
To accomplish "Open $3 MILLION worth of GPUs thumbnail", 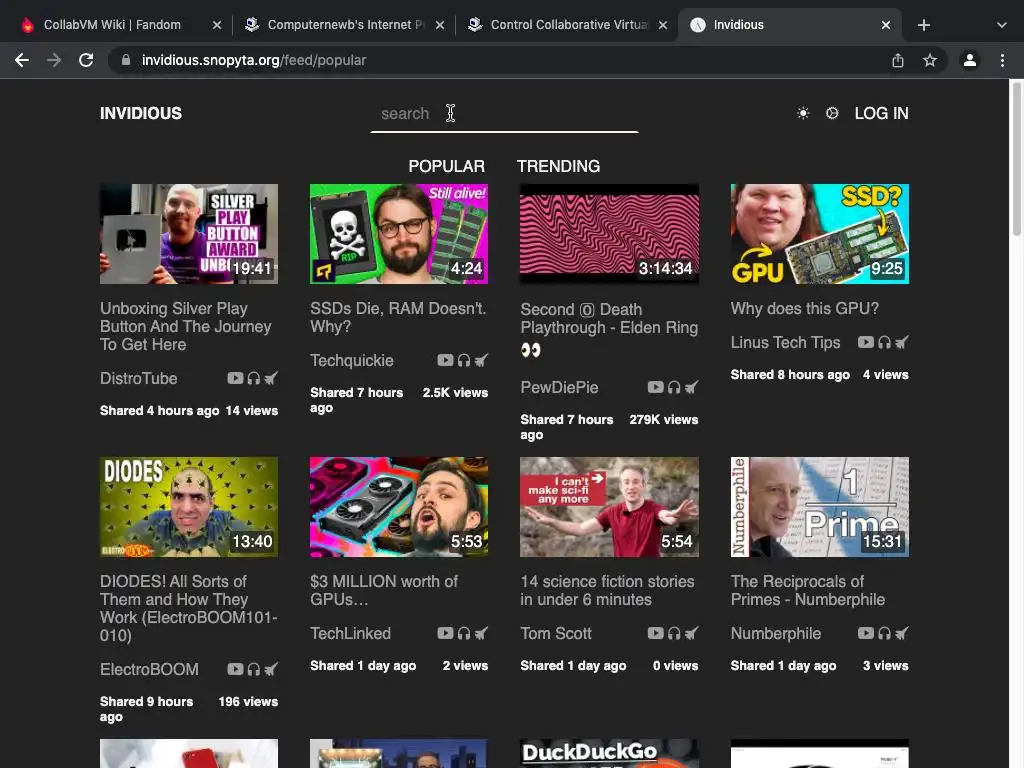I will tap(399, 507).
